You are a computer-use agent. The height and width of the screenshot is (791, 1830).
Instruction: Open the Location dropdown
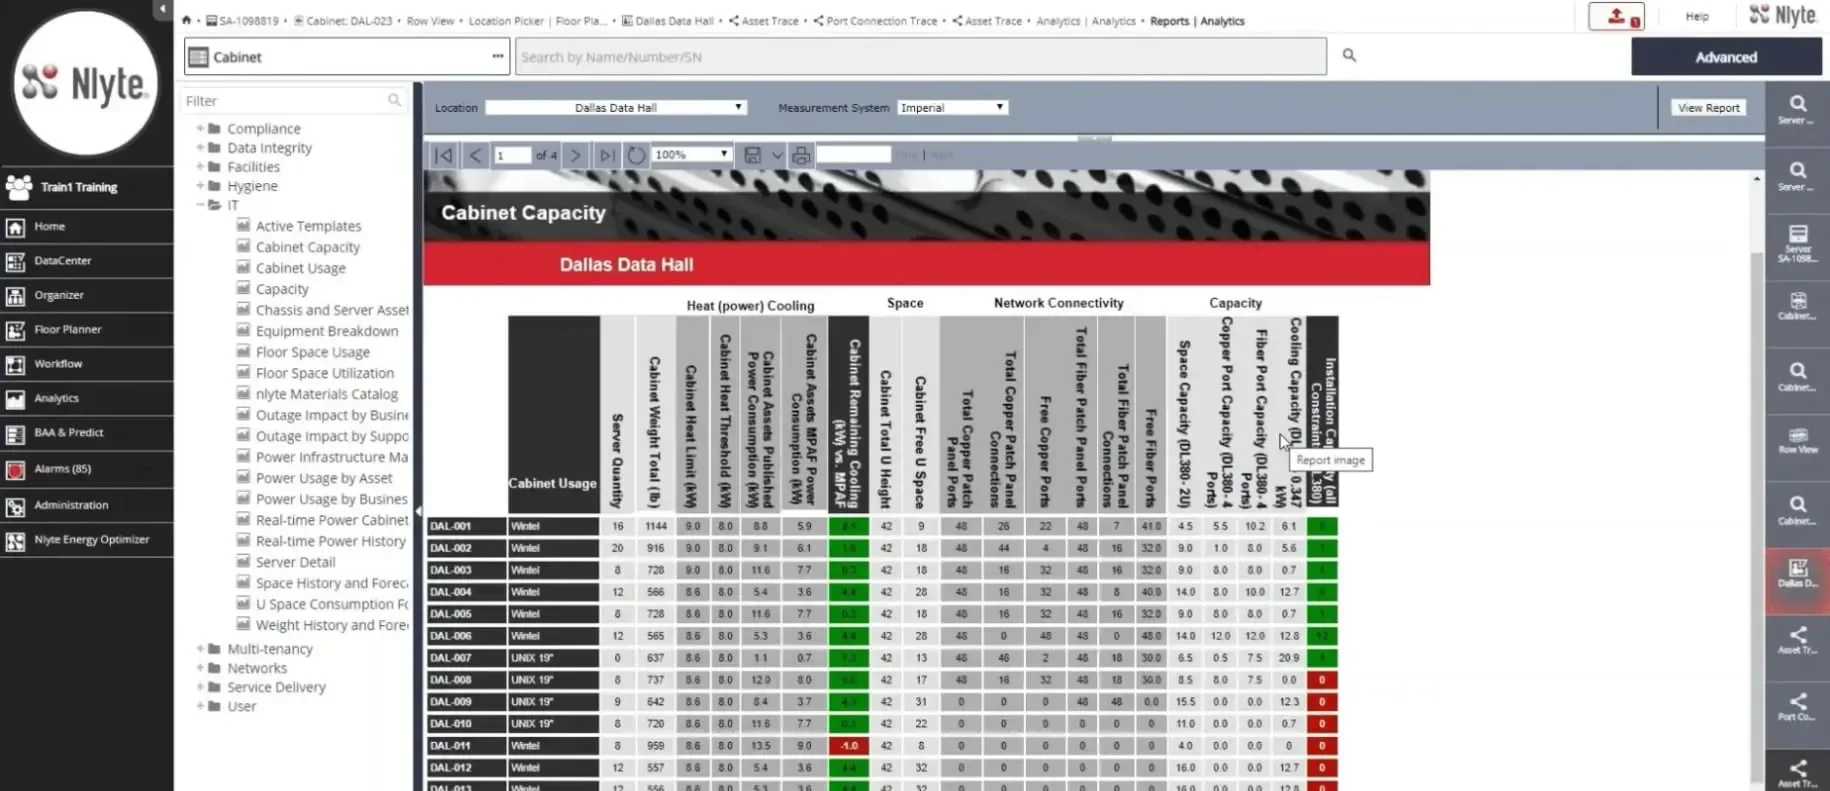[615, 107]
